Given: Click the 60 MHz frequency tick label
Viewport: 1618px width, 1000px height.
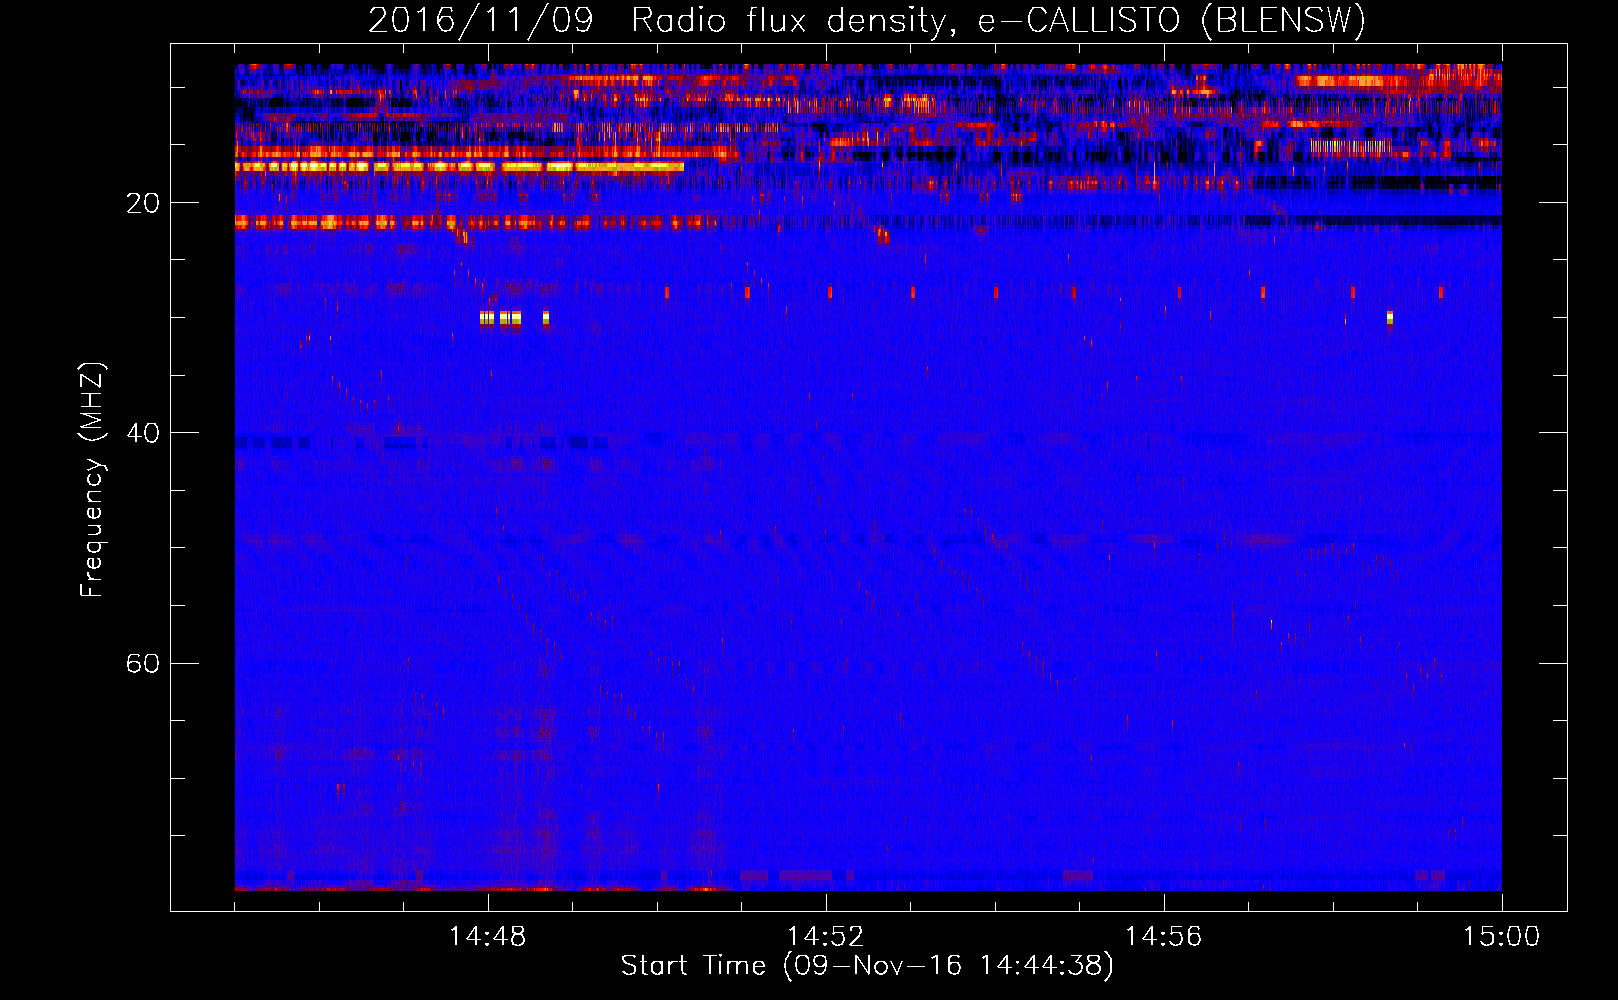Looking at the screenshot, I should 143,663.
